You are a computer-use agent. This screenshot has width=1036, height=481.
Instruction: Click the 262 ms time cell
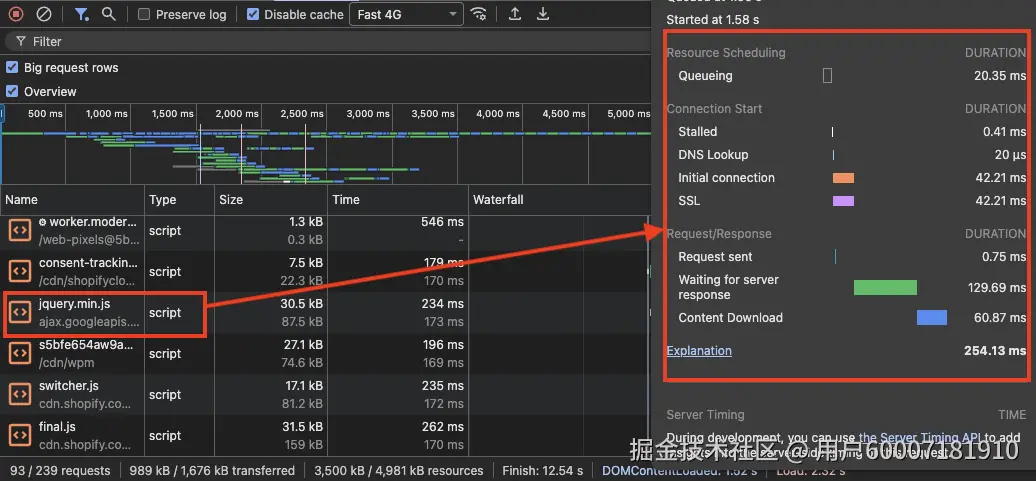tap(443, 427)
